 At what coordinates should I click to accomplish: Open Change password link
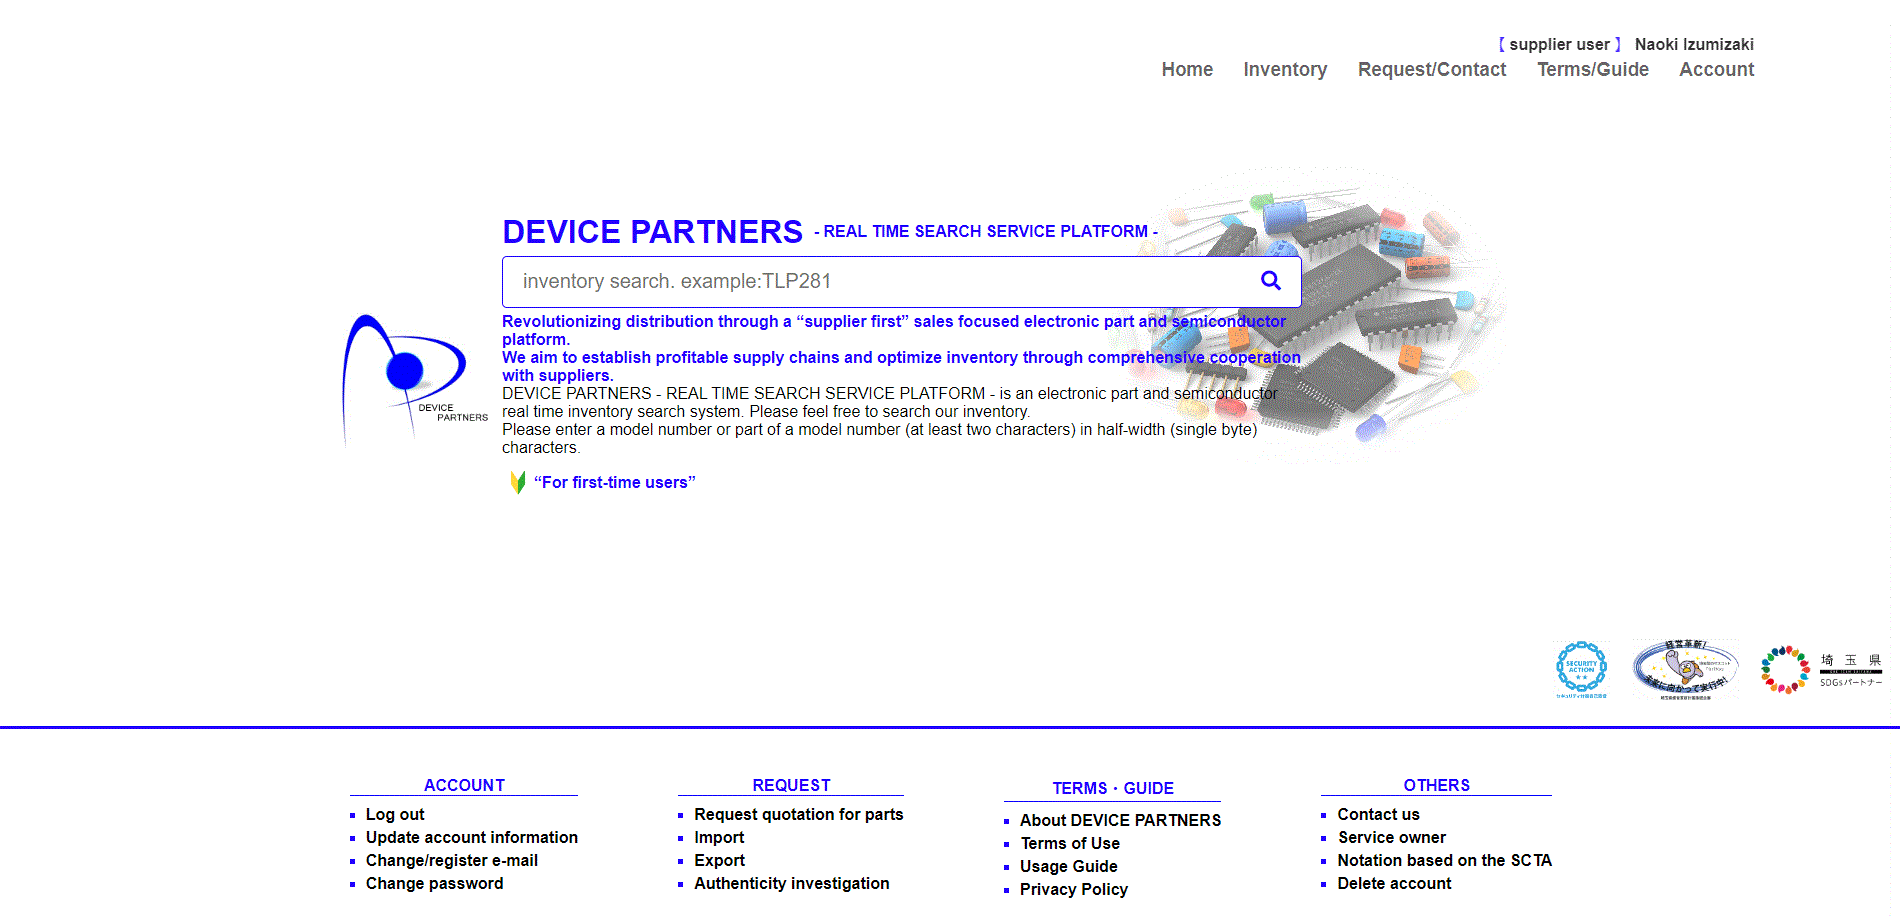[x=435, y=883]
